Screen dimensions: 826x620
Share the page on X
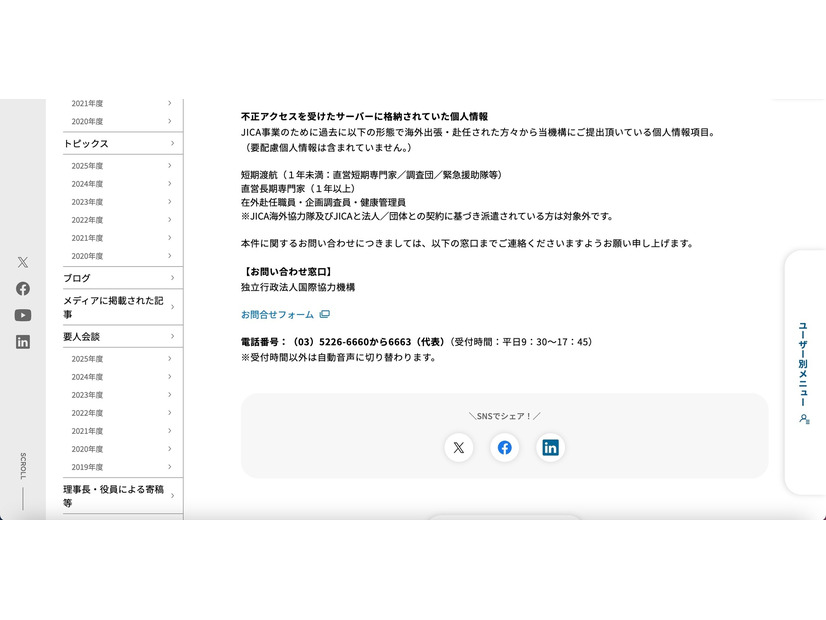[459, 448]
